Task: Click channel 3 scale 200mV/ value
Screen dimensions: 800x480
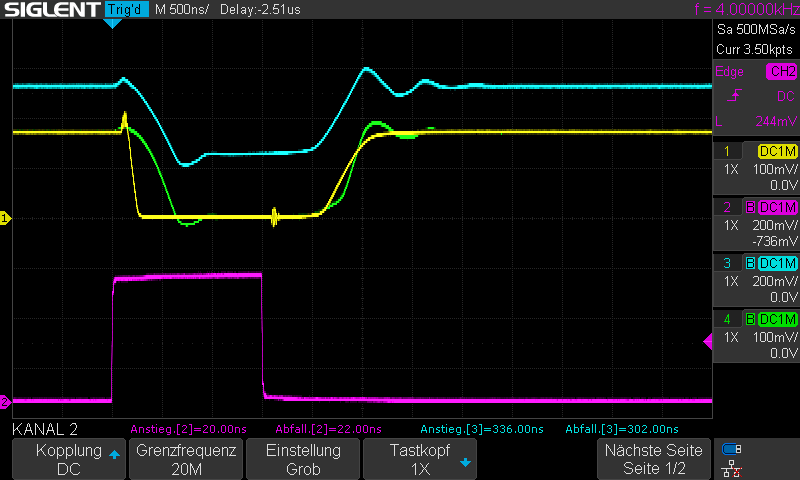Action: [775, 282]
